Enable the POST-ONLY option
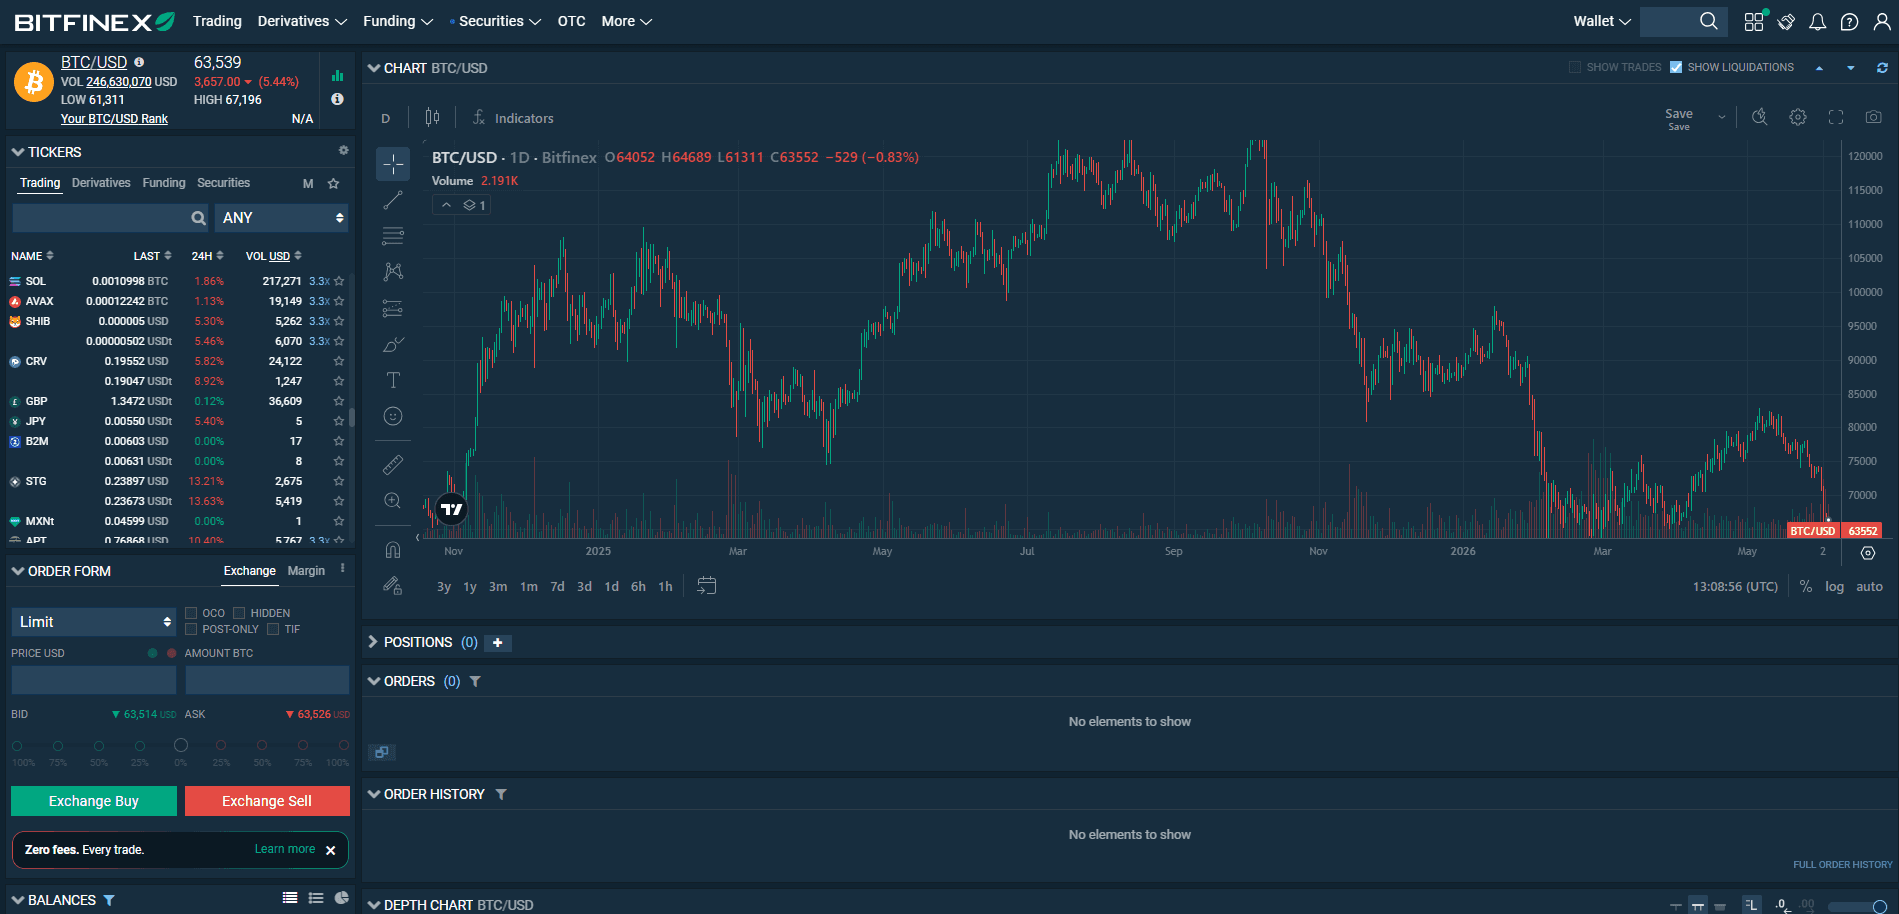Image resolution: width=1899 pixels, height=914 pixels. coord(191,629)
